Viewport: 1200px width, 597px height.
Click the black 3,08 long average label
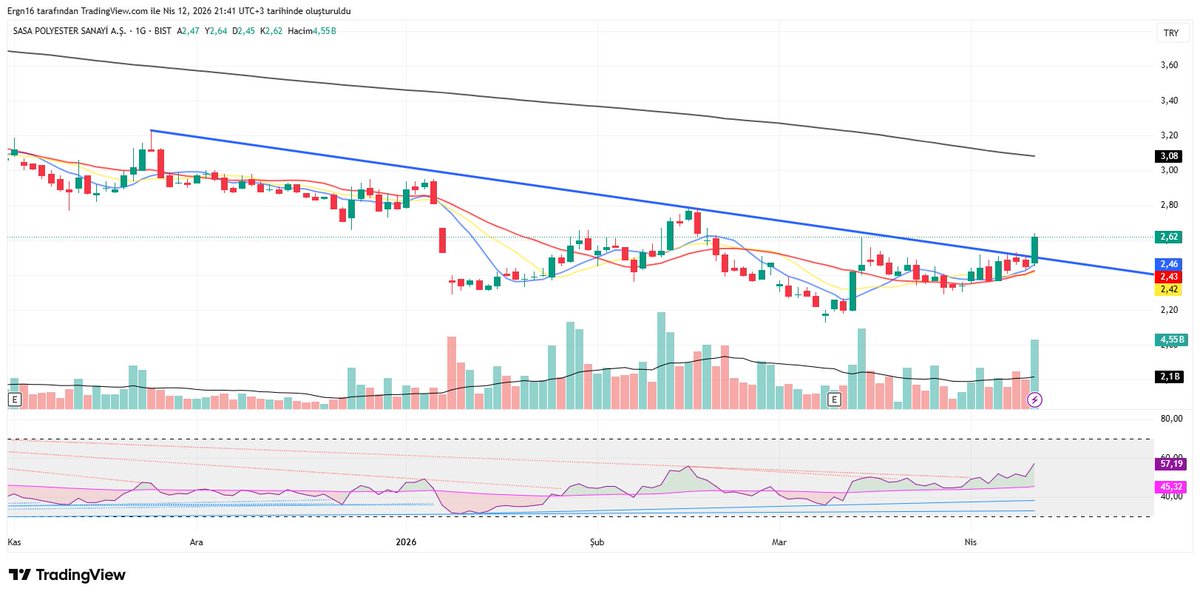coord(1170,156)
